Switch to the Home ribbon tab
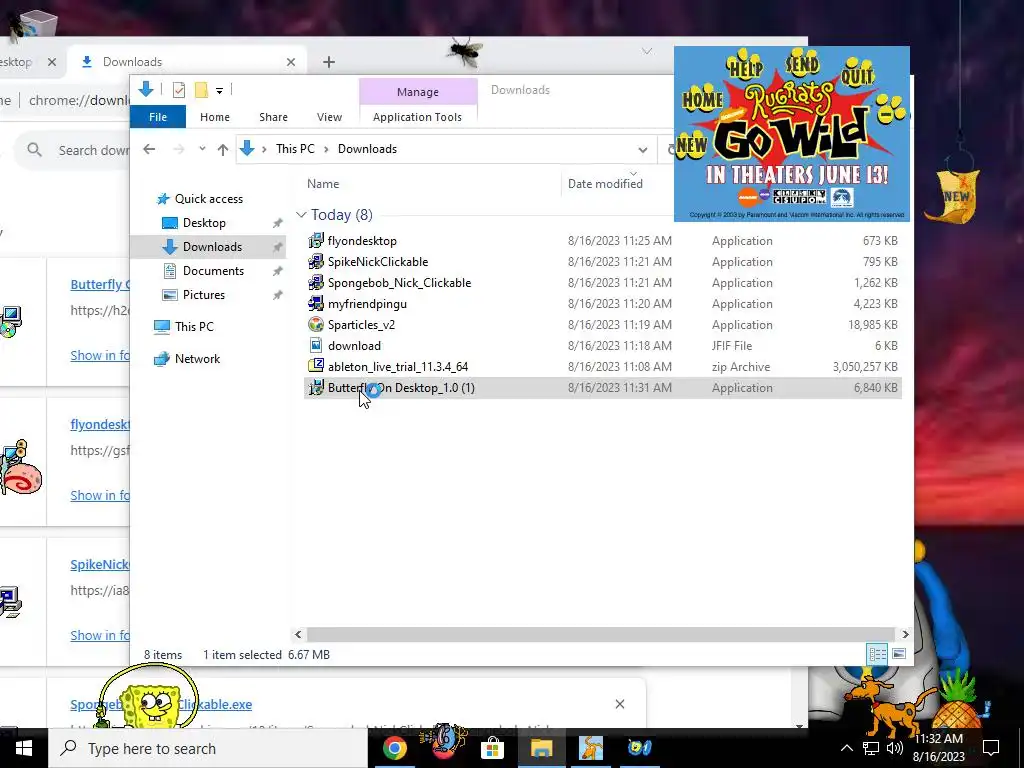This screenshot has width=1024, height=768. [215, 117]
